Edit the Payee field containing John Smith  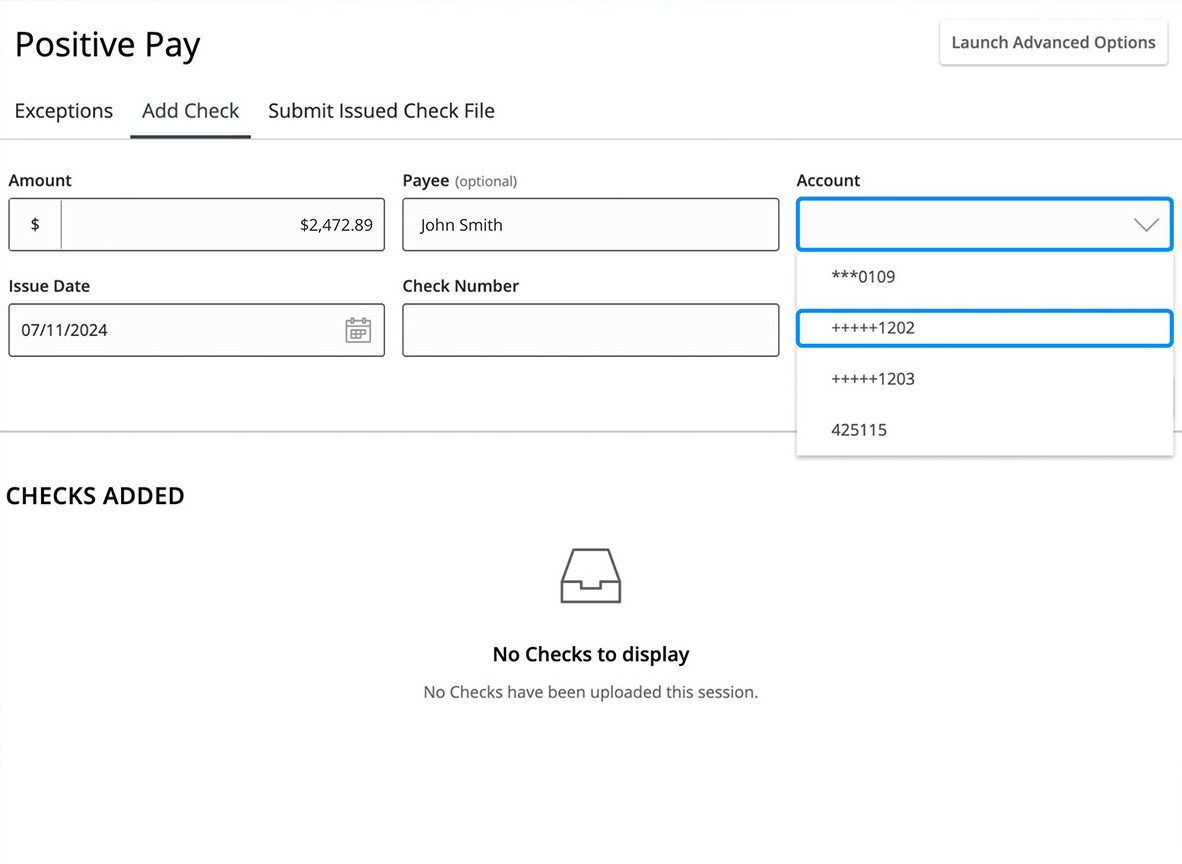pos(590,225)
